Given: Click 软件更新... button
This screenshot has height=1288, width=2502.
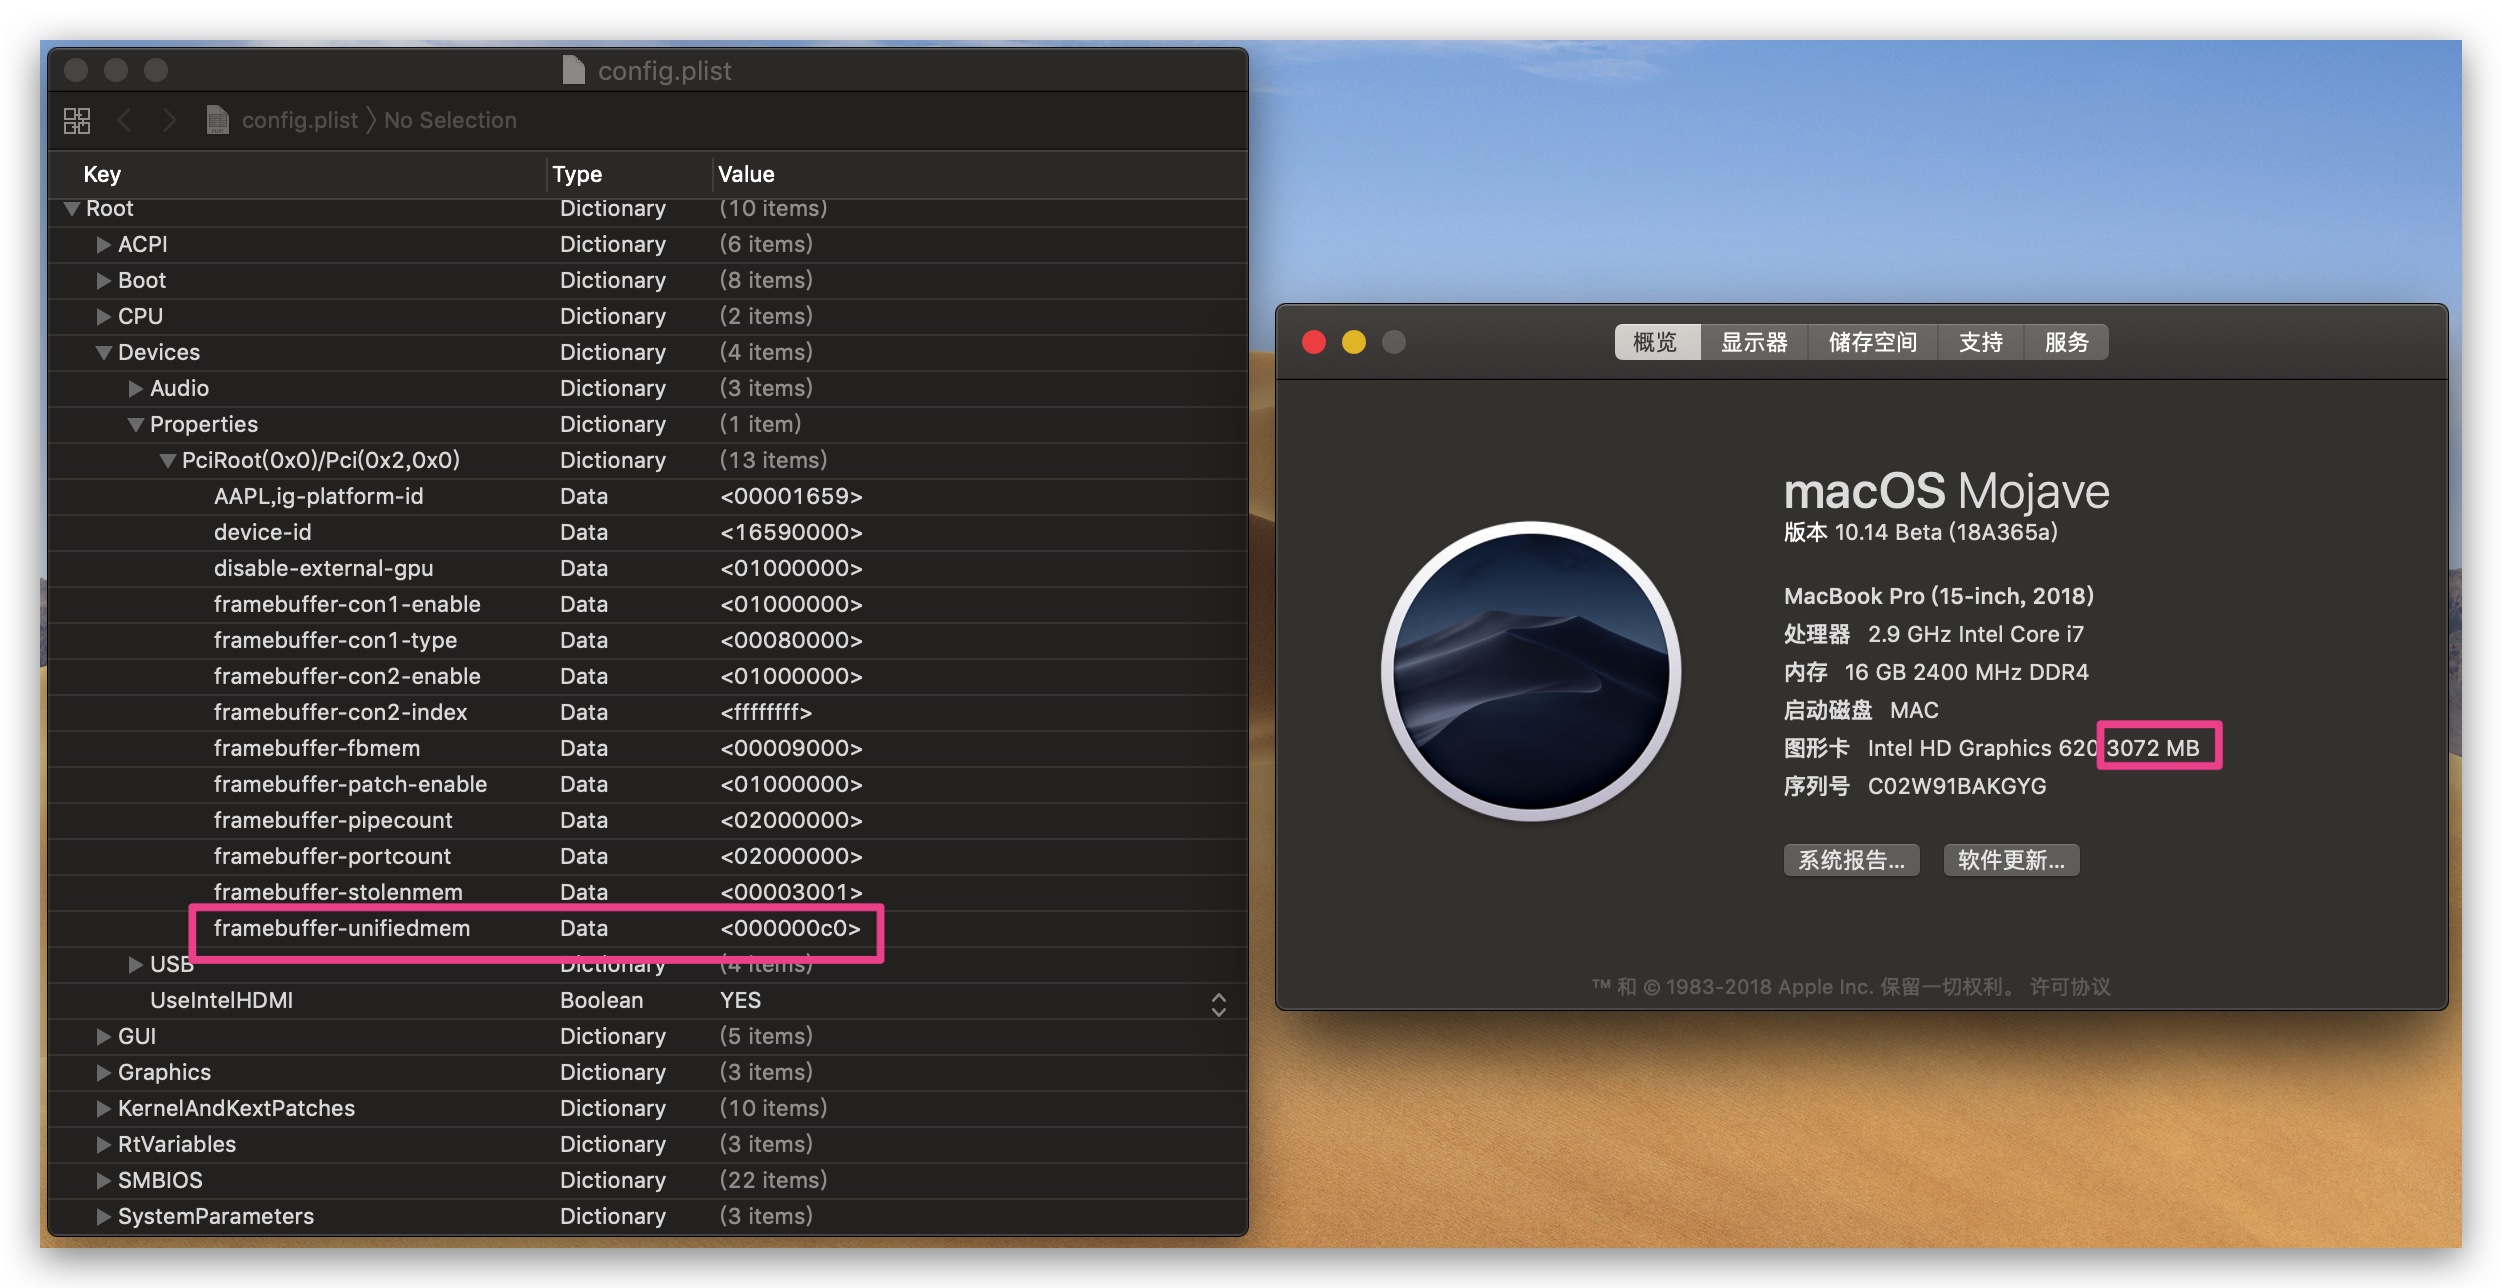Looking at the screenshot, I should point(2011,860).
